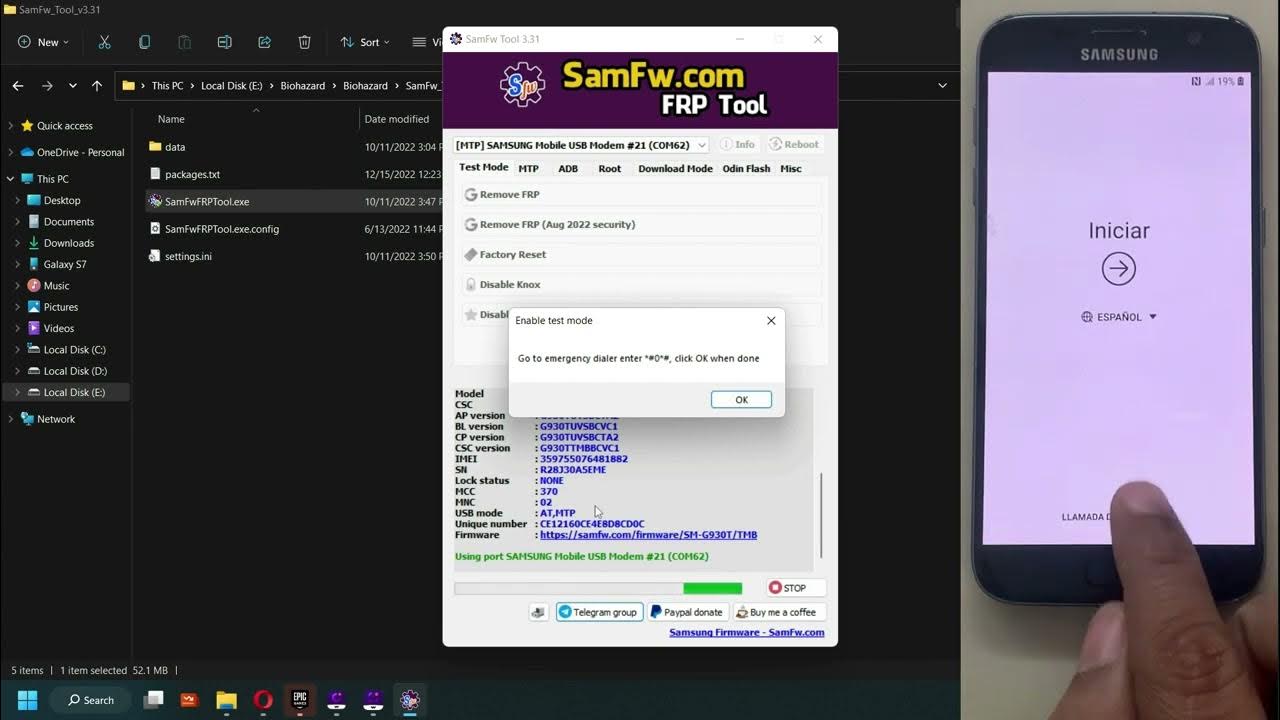Click New button in File Explorer toolbar
Viewport: 1280px width, 720px height.
(x=43, y=42)
